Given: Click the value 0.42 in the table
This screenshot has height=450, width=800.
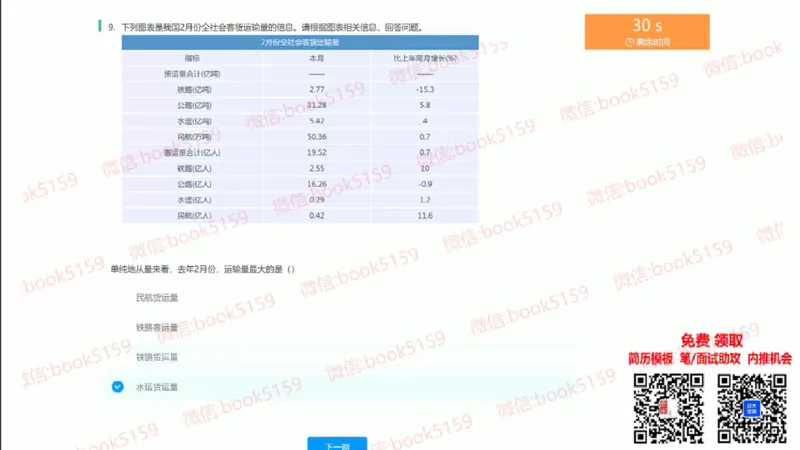Looking at the screenshot, I should tap(316, 215).
